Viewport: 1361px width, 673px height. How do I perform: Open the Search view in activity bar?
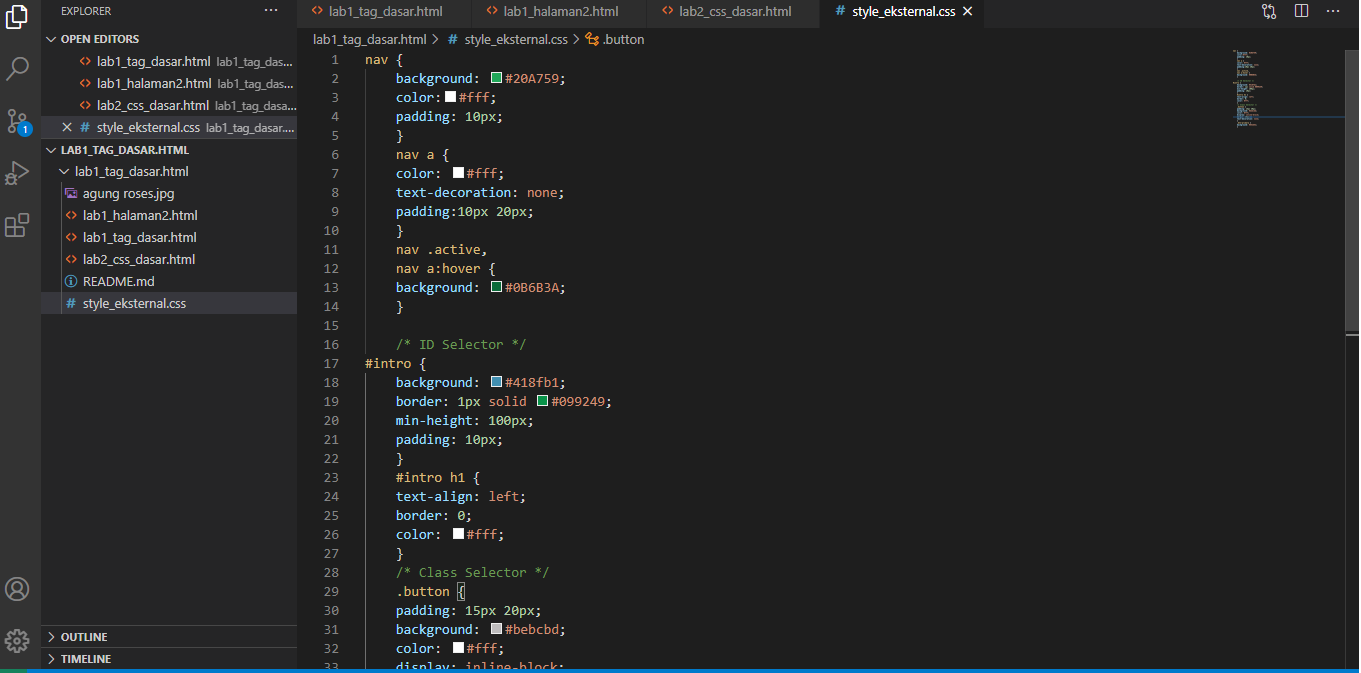[17, 69]
